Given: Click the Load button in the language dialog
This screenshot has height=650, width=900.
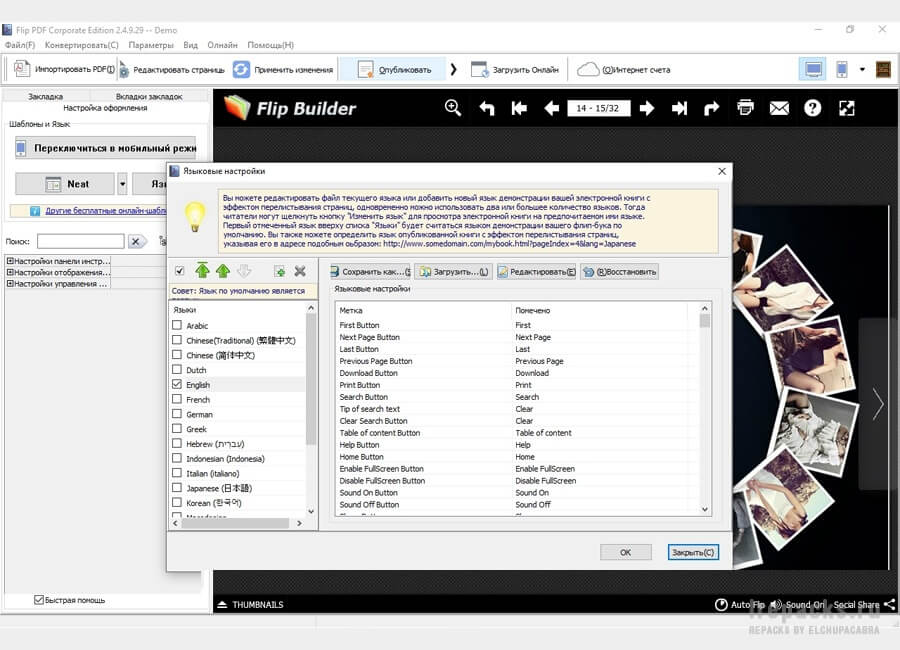Looking at the screenshot, I should 453,272.
